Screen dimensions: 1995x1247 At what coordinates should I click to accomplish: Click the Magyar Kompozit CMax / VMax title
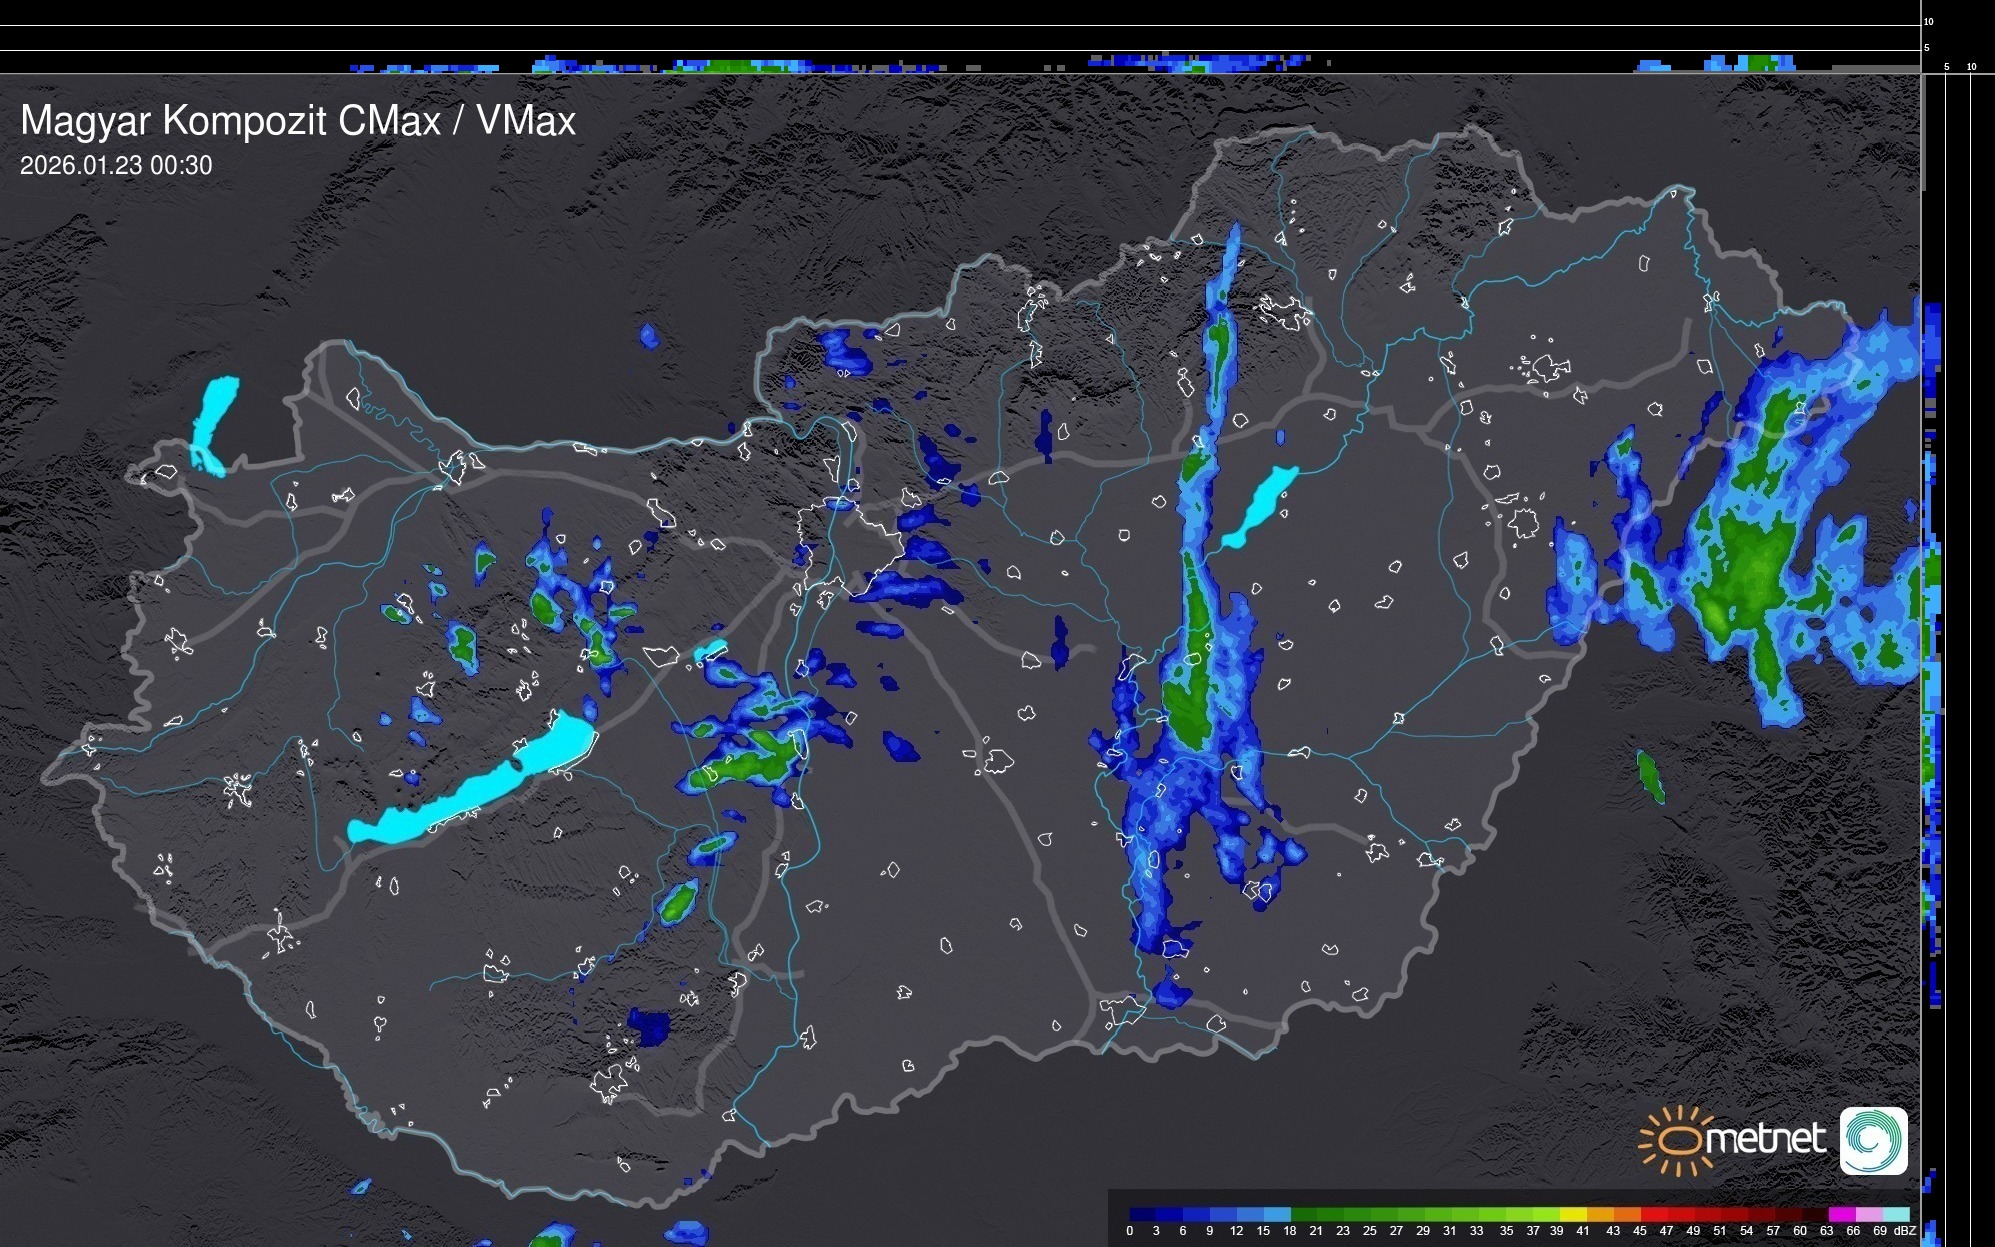click(x=298, y=121)
